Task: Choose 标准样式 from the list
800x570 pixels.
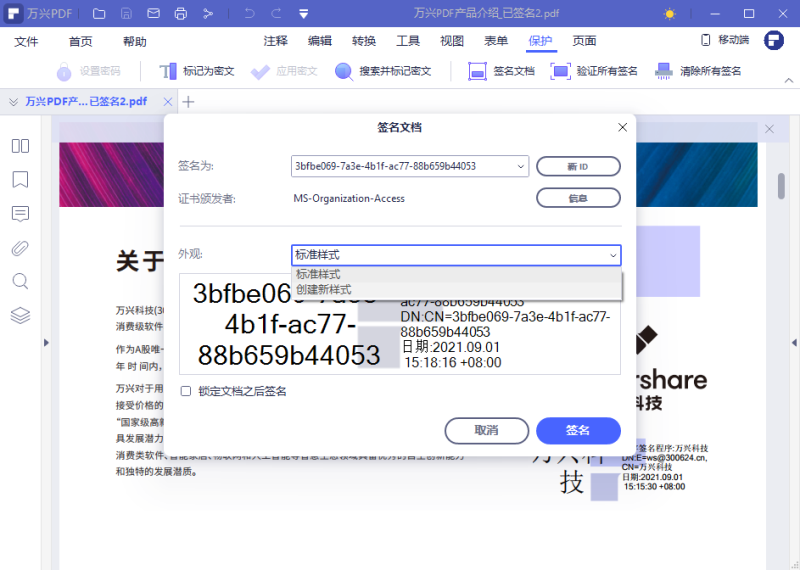Action: point(457,275)
